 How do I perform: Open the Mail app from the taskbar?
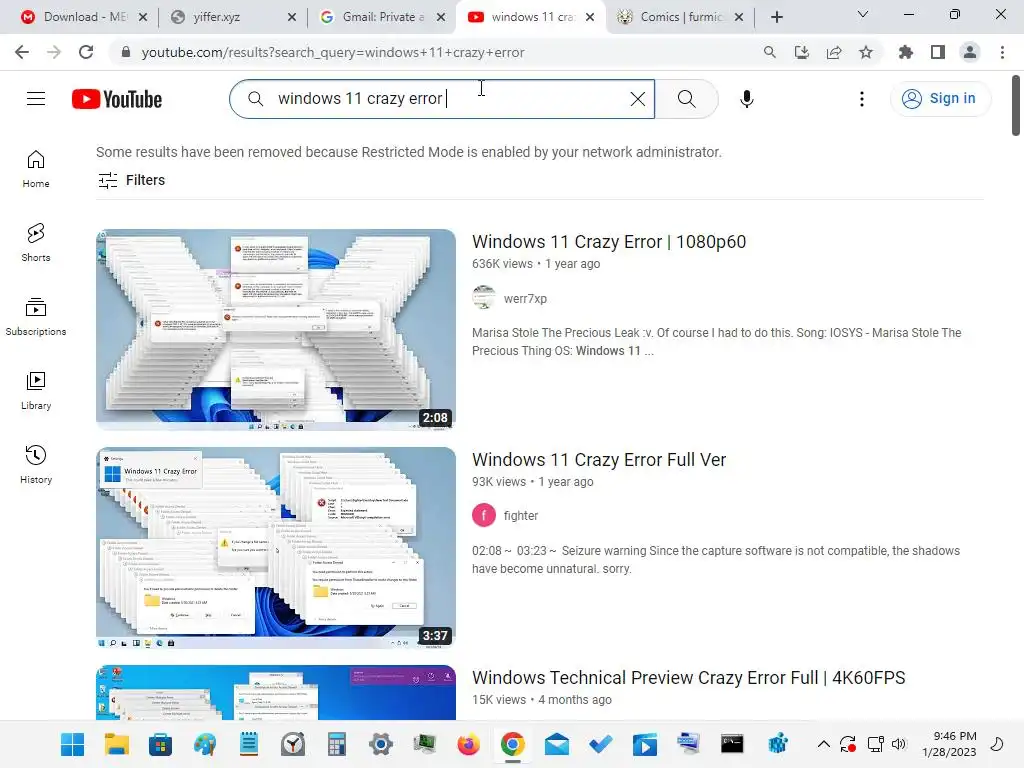(x=556, y=744)
